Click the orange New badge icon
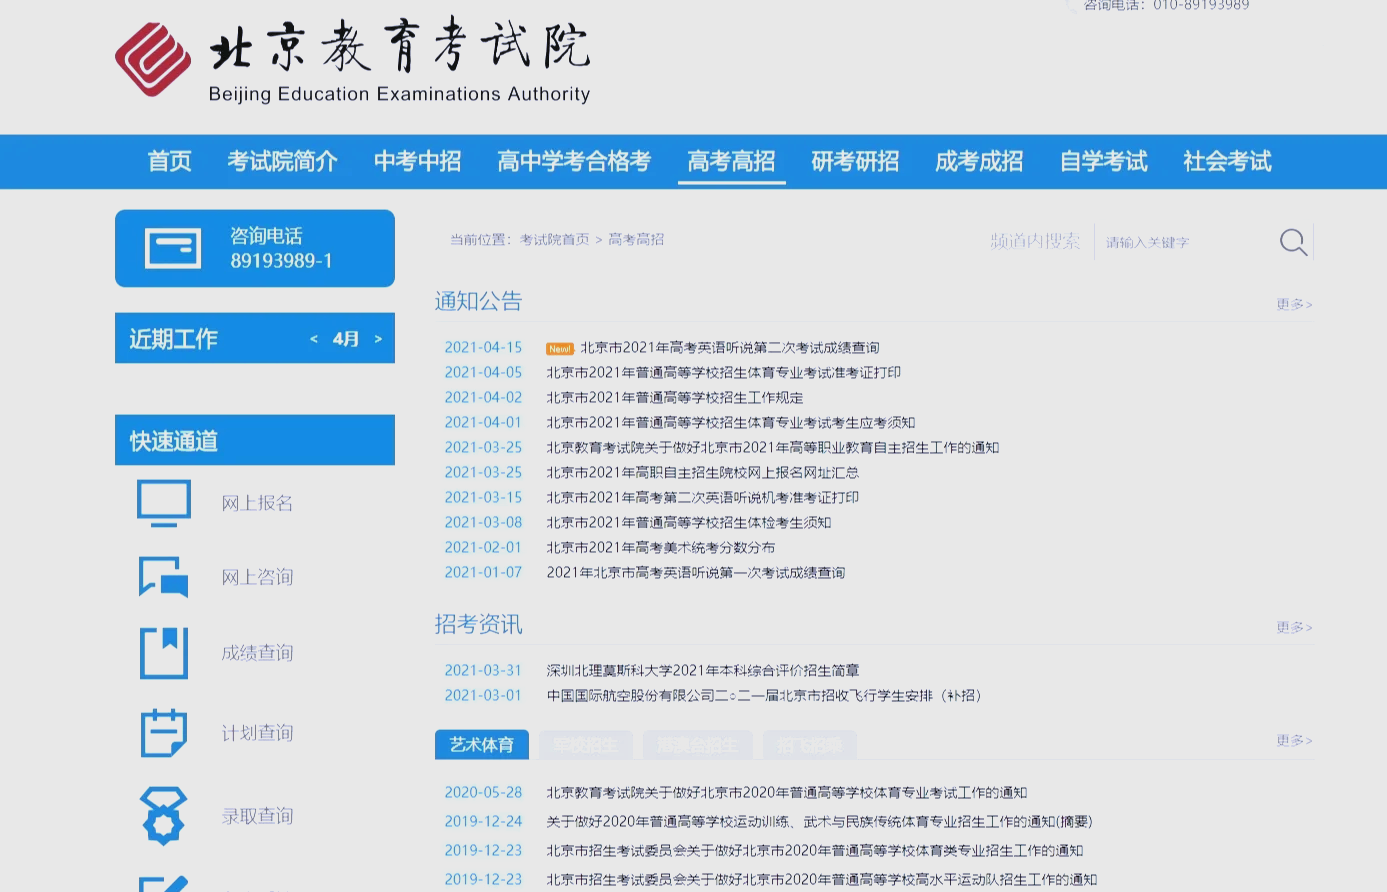1387x892 pixels. [x=560, y=348]
